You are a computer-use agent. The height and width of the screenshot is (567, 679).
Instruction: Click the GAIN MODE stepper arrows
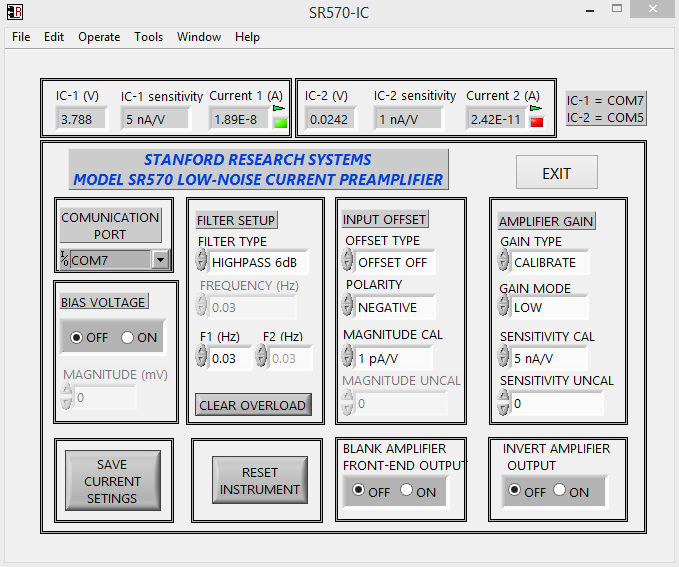pos(503,305)
